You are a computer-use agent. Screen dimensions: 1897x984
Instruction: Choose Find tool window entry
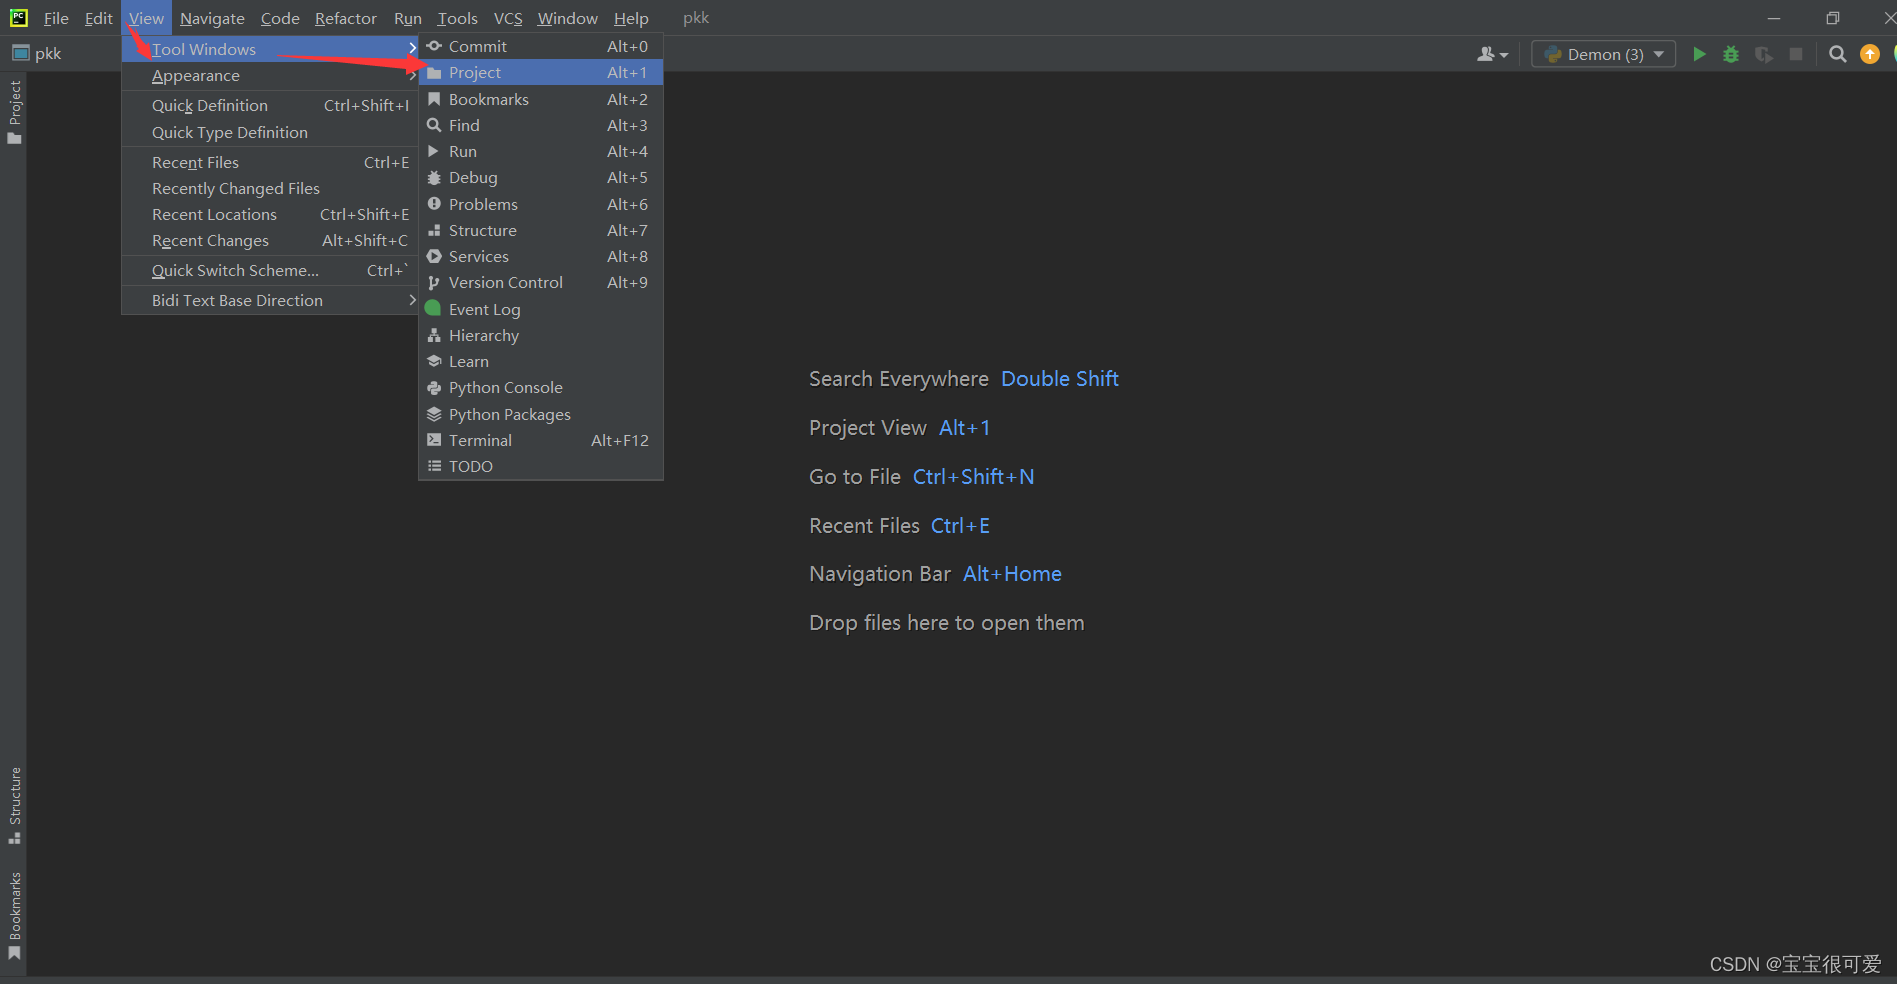pyautogui.click(x=540, y=125)
